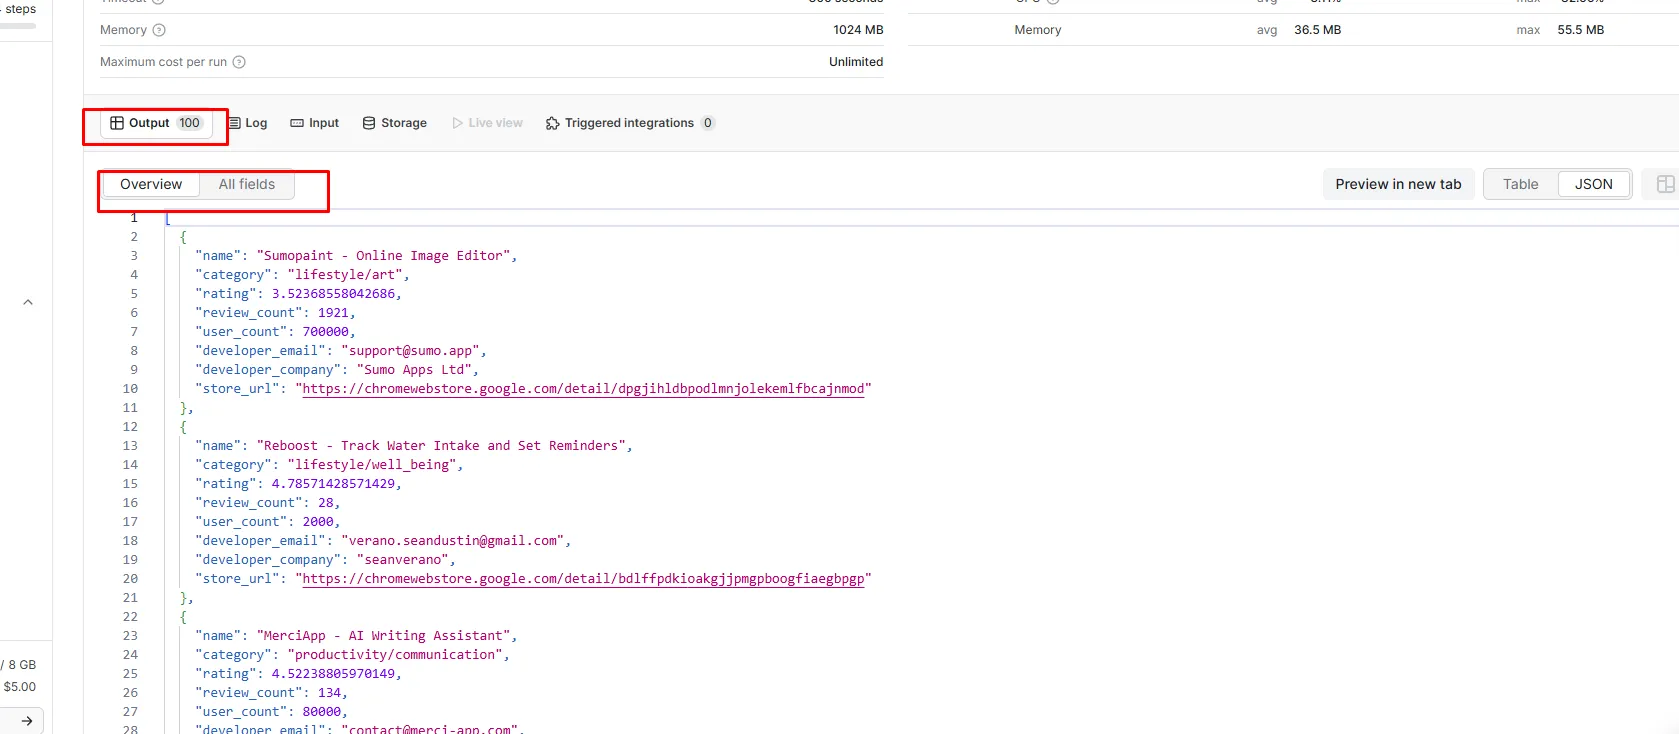Open the Input tab

pos(315,123)
